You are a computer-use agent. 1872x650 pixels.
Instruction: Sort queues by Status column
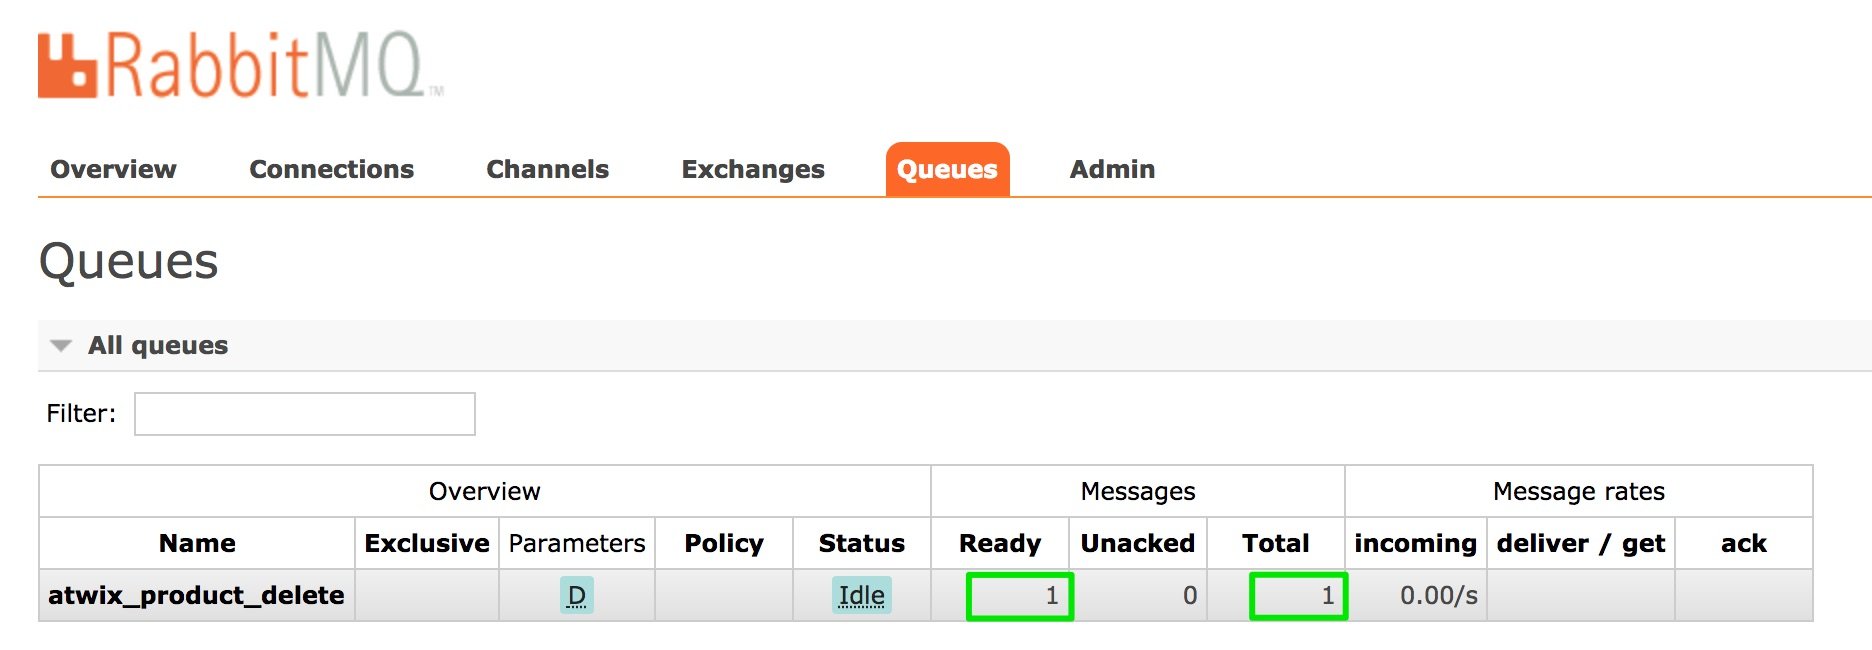862,543
